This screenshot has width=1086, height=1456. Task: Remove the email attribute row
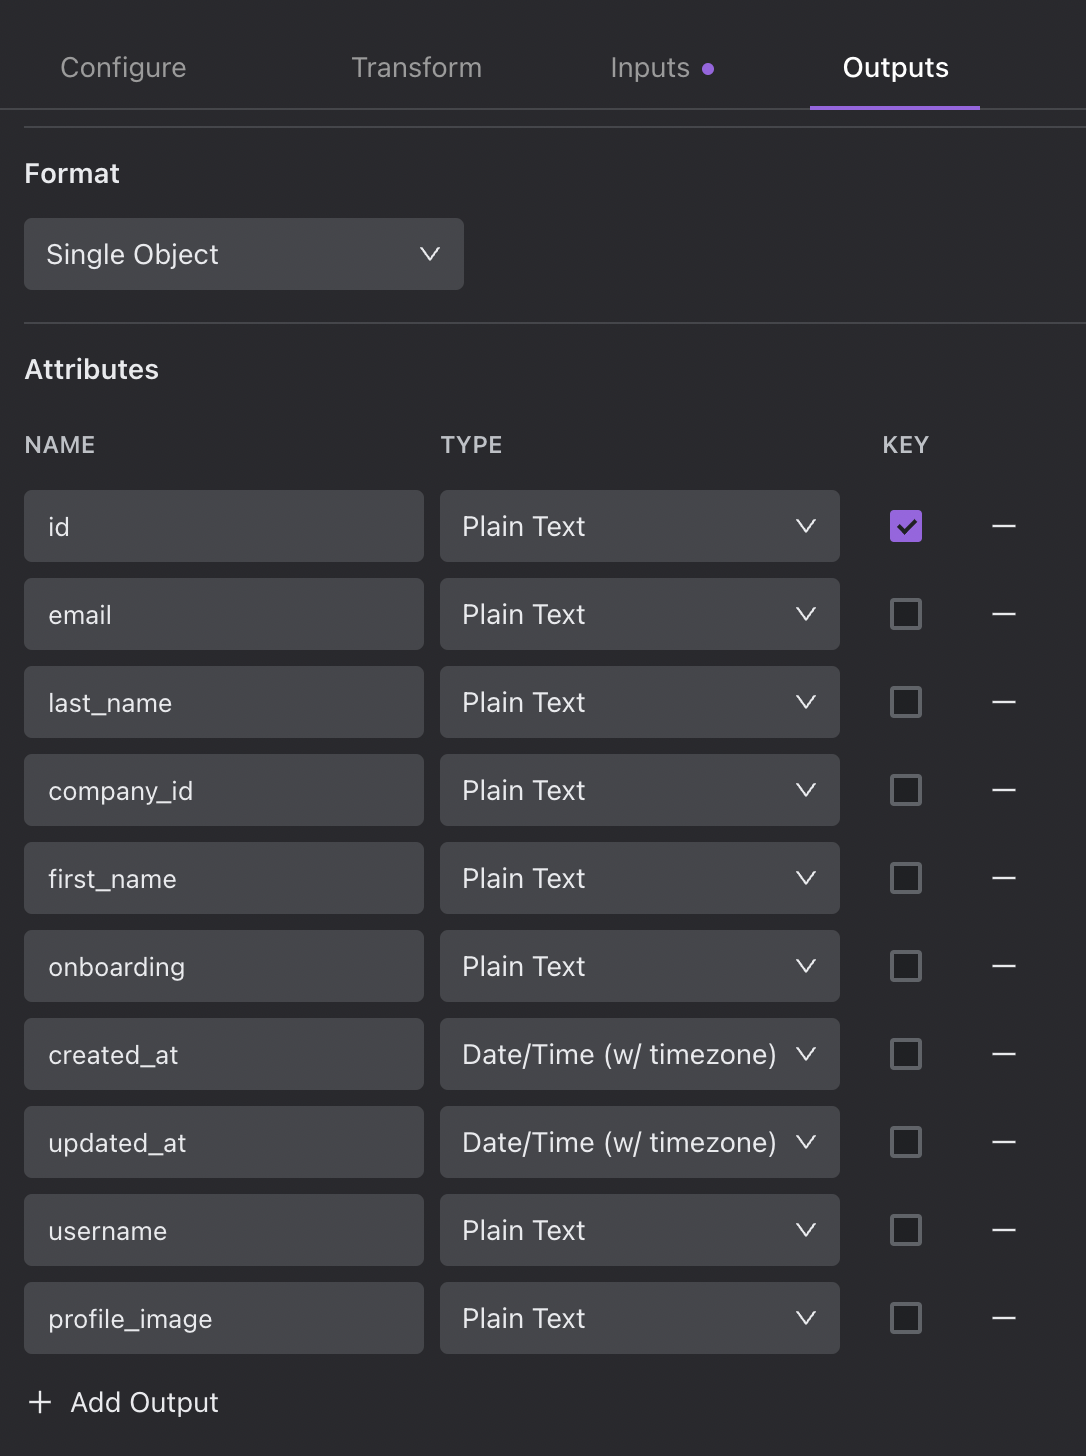click(1003, 614)
